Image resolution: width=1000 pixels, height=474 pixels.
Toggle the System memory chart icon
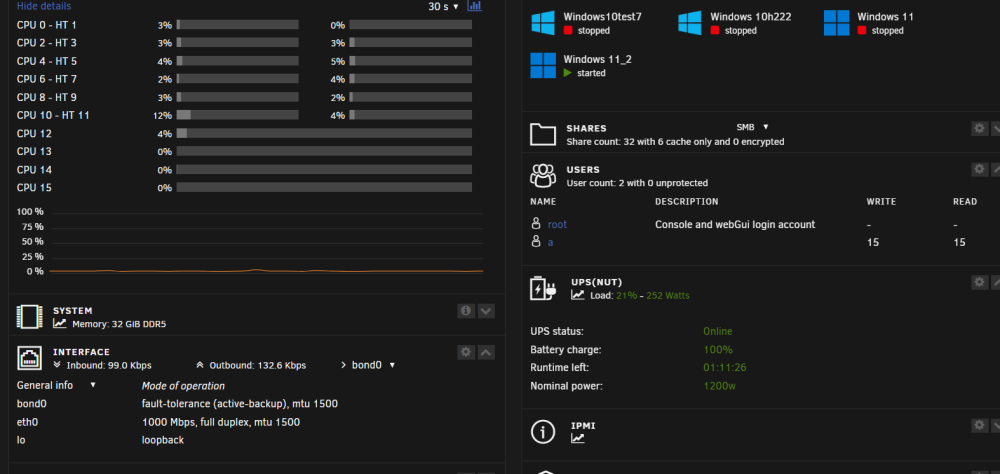pos(59,323)
